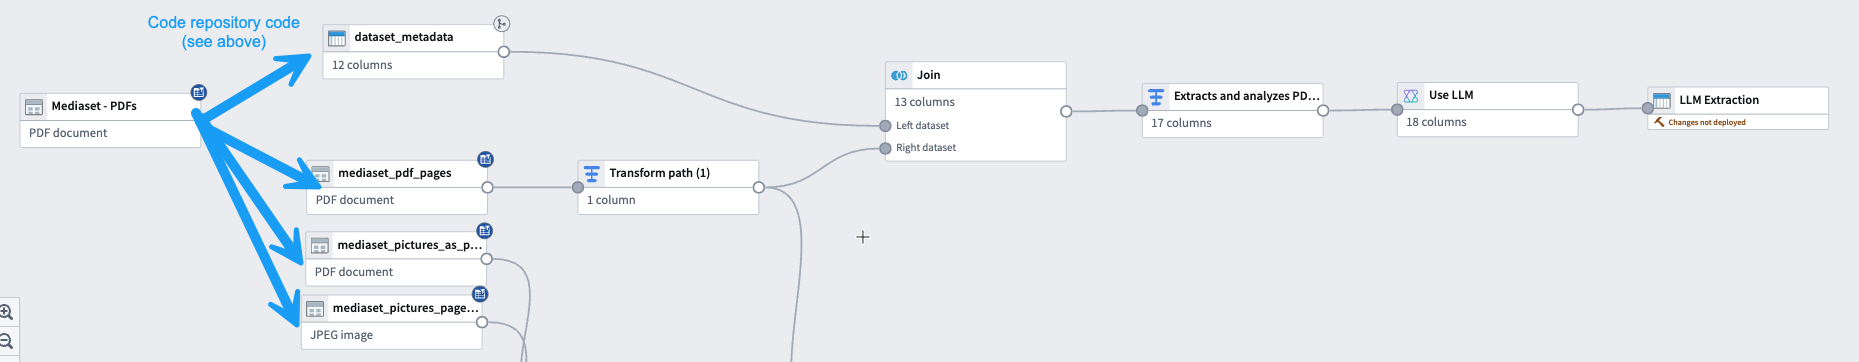Image resolution: width=1859 pixels, height=362 pixels.
Task: Click the LLM Extraction dataset icon
Action: [x=1662, y=100]
